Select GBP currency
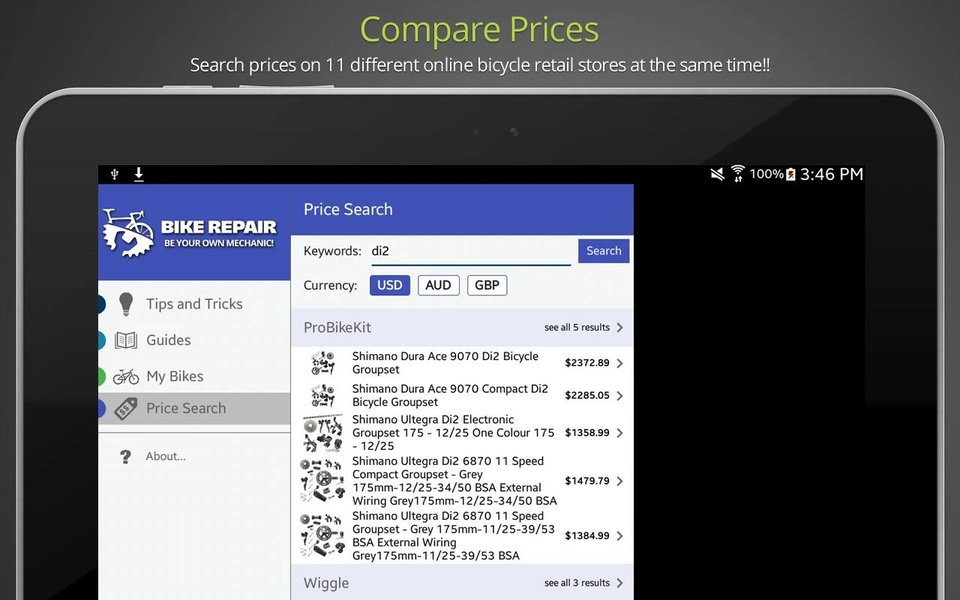 click(x=487, y=285)
